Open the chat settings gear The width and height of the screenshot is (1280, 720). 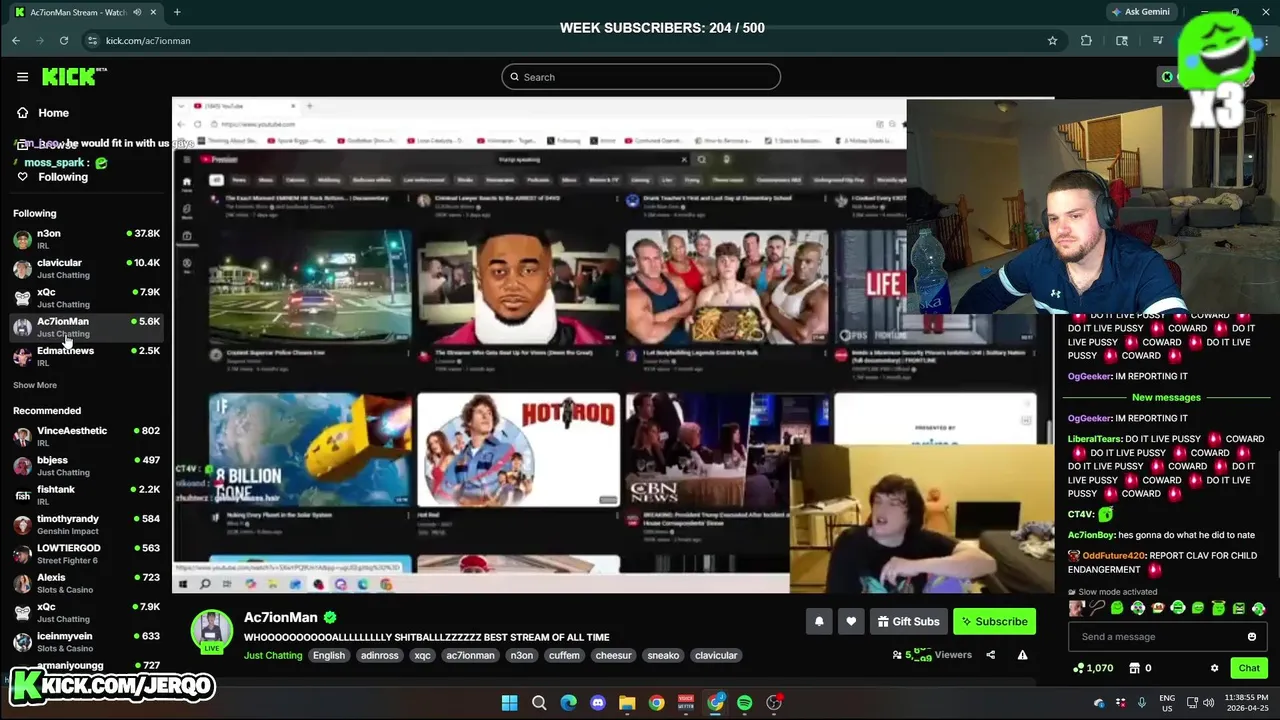point(1214,668)
